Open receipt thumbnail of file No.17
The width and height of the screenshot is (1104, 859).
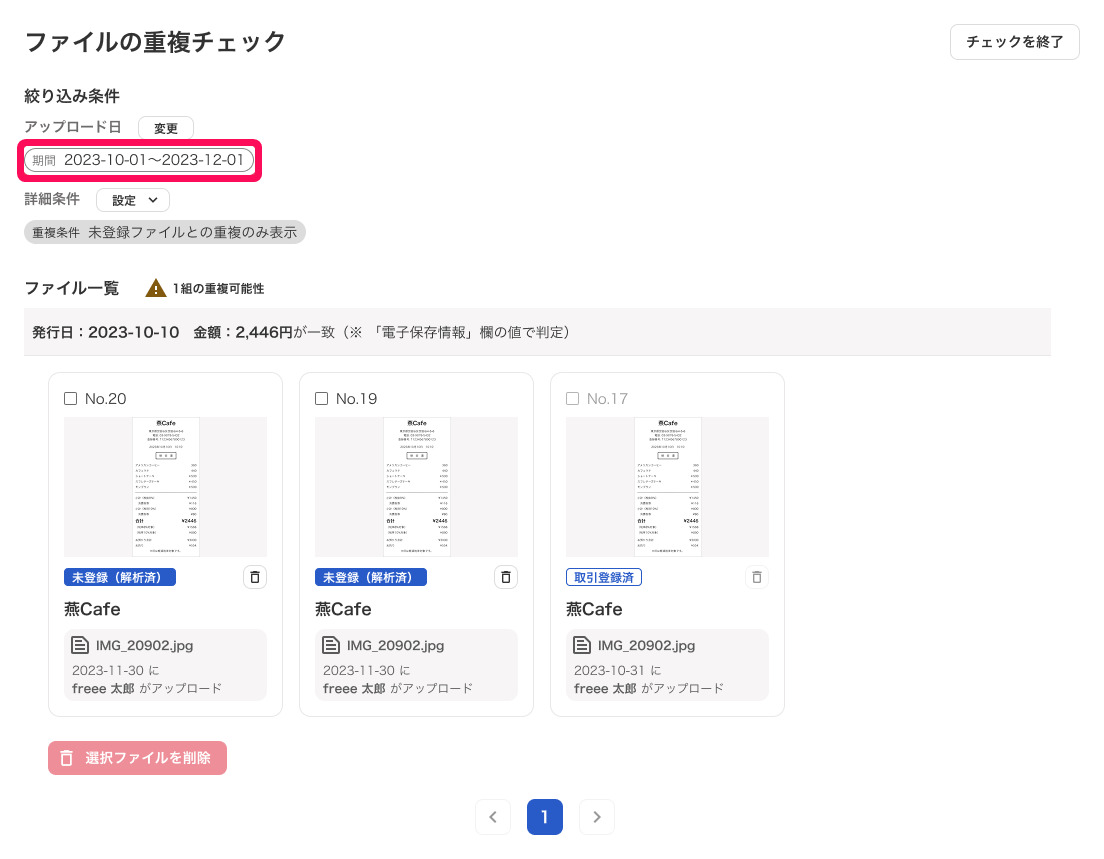pyautogui.click(x=667, y=487)
